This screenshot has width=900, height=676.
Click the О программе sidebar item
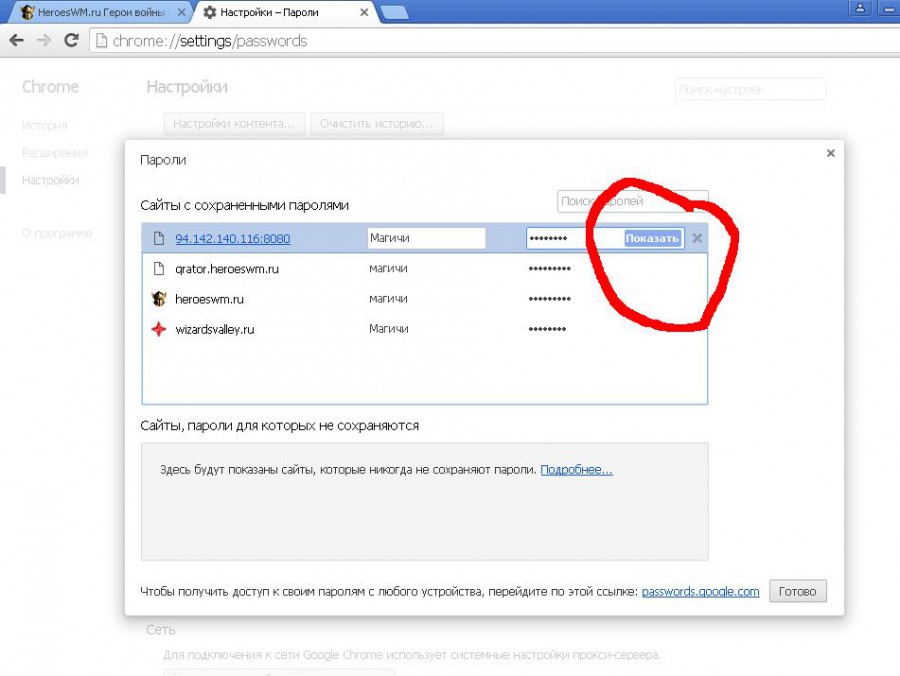pyautogui.click(x=57, y=233)
